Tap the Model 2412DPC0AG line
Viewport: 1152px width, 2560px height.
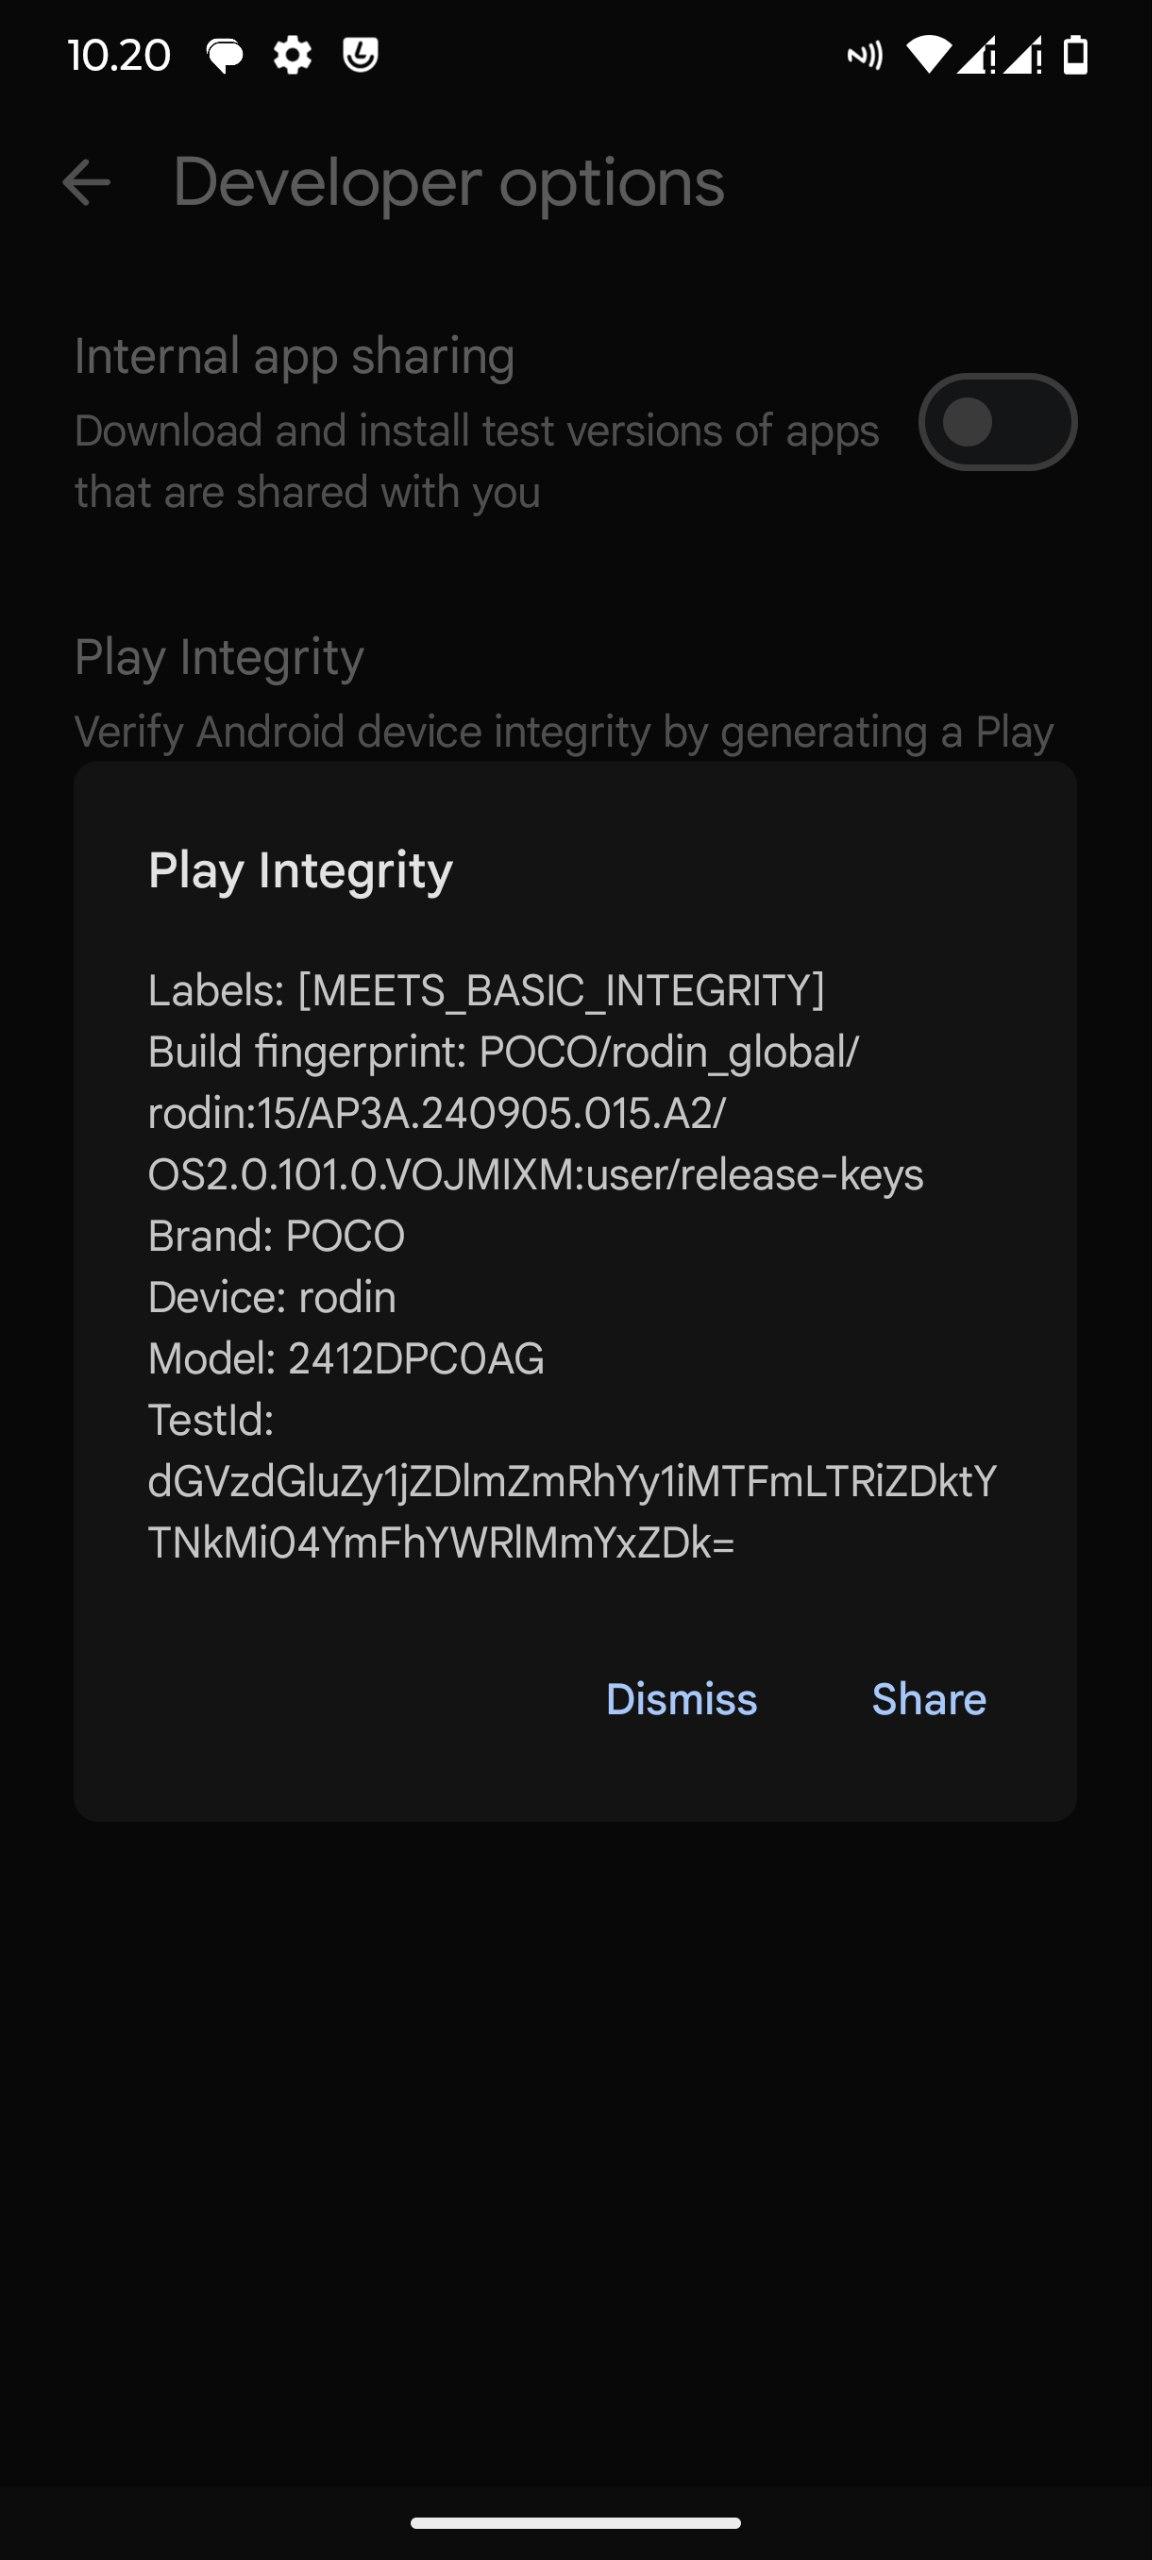[346, 1359]
